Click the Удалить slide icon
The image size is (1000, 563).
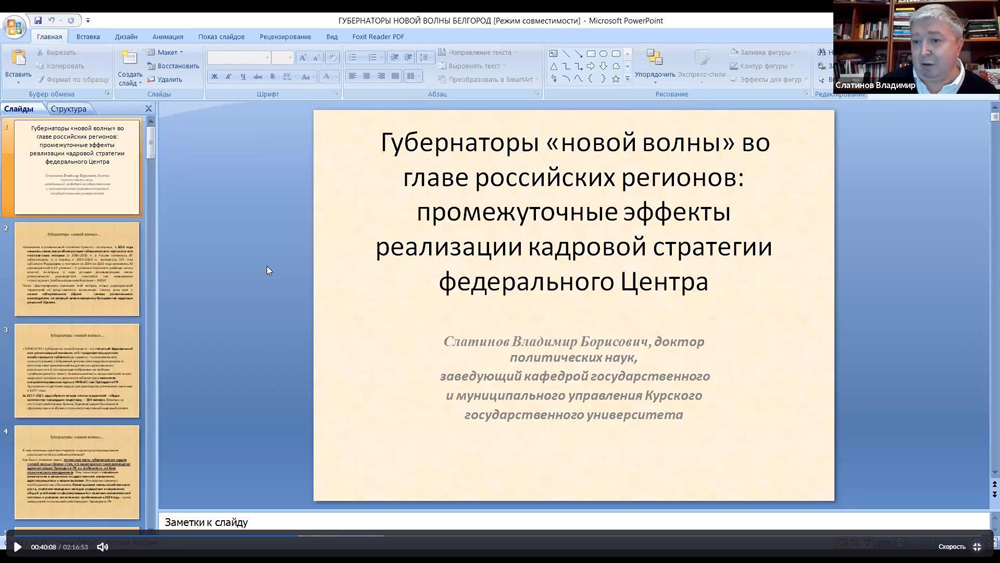pos(165,79)
